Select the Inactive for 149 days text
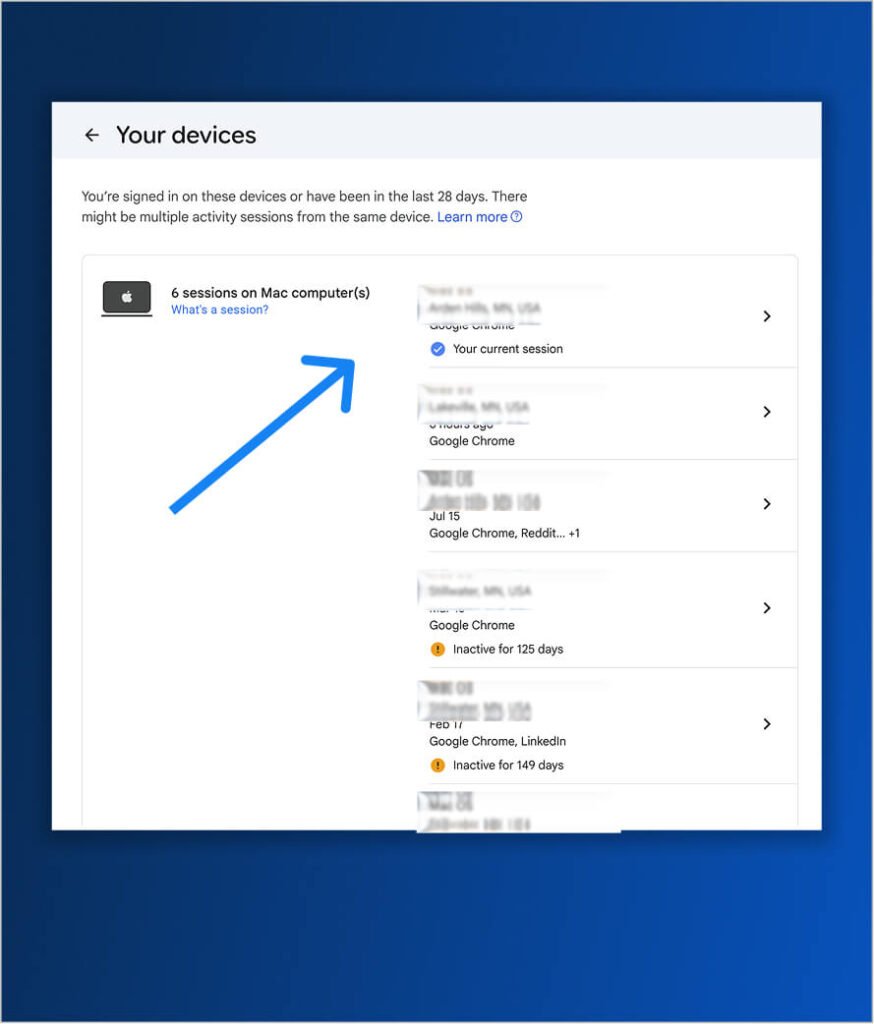 click(508, 765)
